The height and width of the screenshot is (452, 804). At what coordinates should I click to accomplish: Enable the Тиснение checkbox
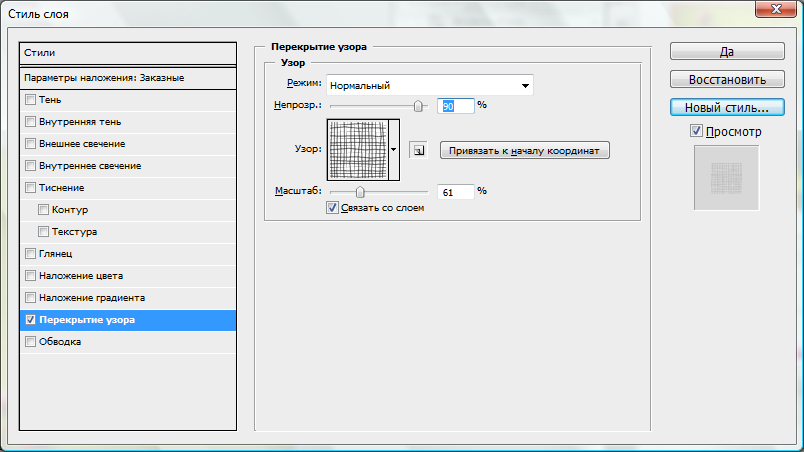coord(30,188)
